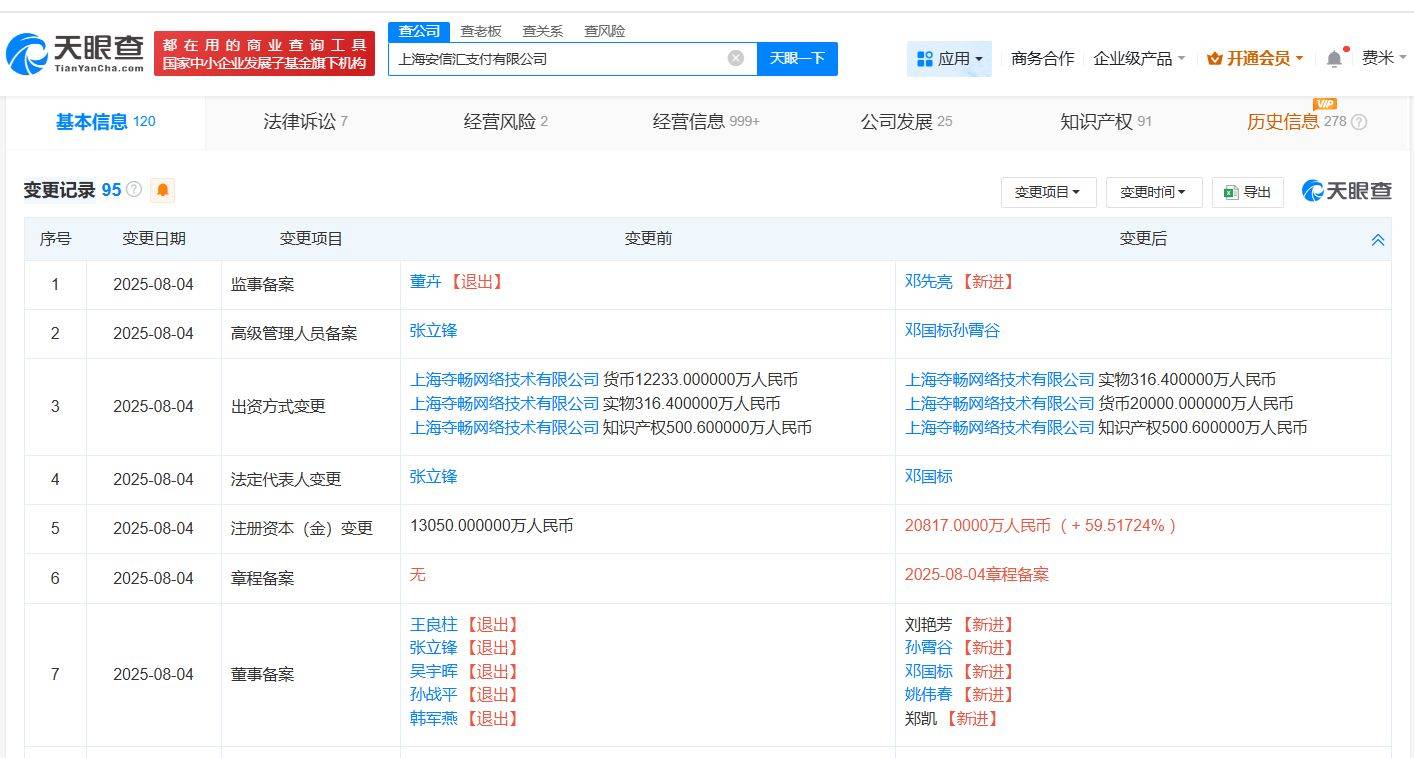Screen dimensions: 1414x758
Task: Click 郑凯 name in 董事备案 row
Action: coord(921,718)
